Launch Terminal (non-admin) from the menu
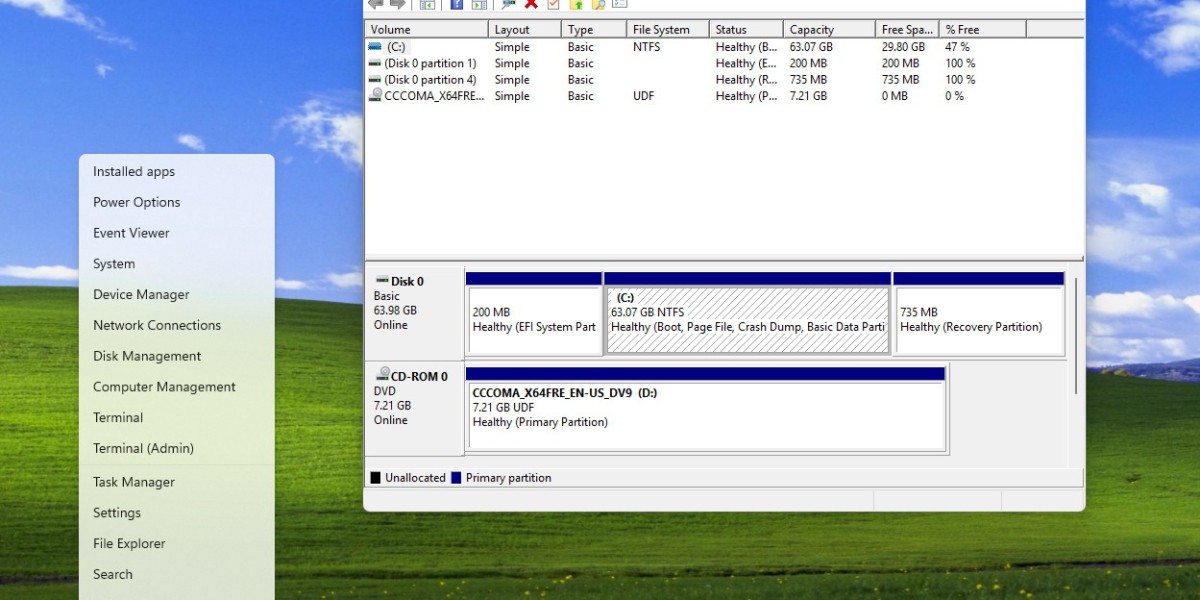The width and height of the screenshot is (1200, 600). coord(118,418)
